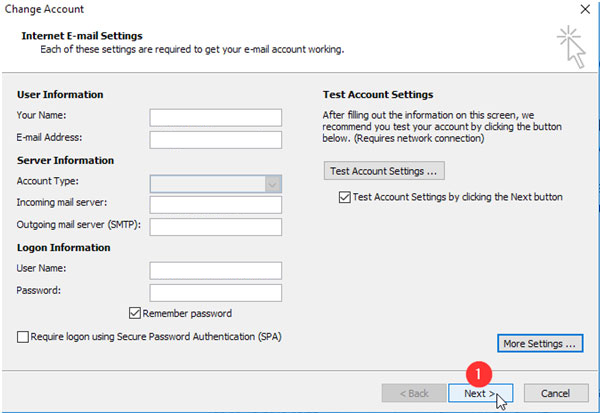Close the Change Account dialog
The height and width of the screenshot is (413, 600).
[x=585, y=9]
